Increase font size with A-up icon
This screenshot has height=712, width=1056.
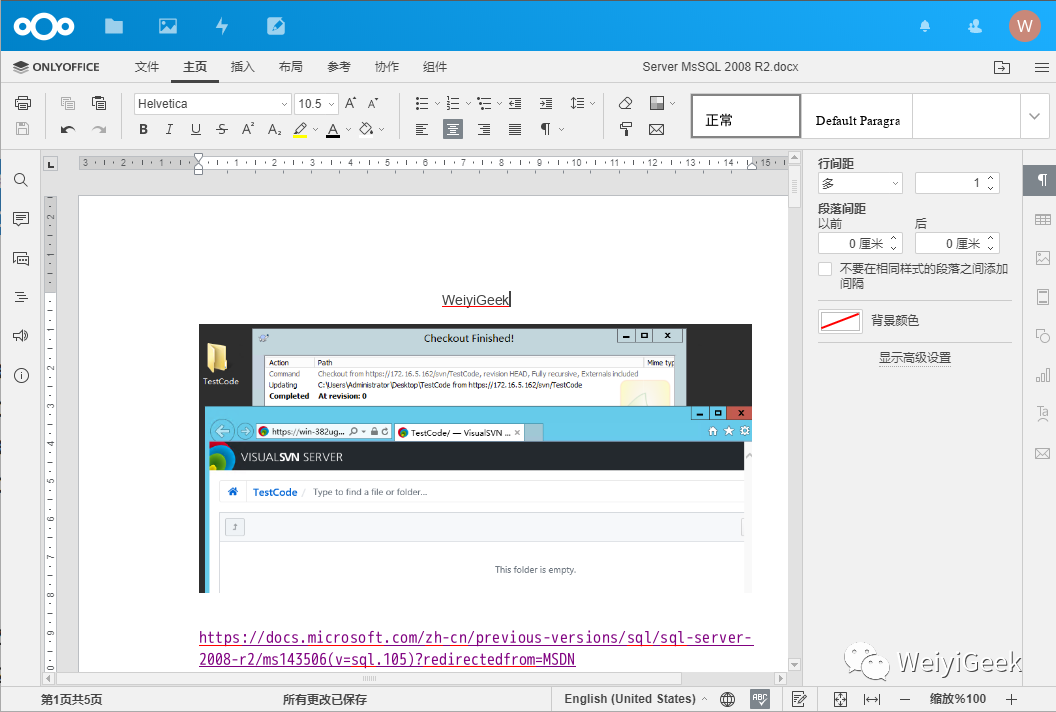(x=350, y=103)
